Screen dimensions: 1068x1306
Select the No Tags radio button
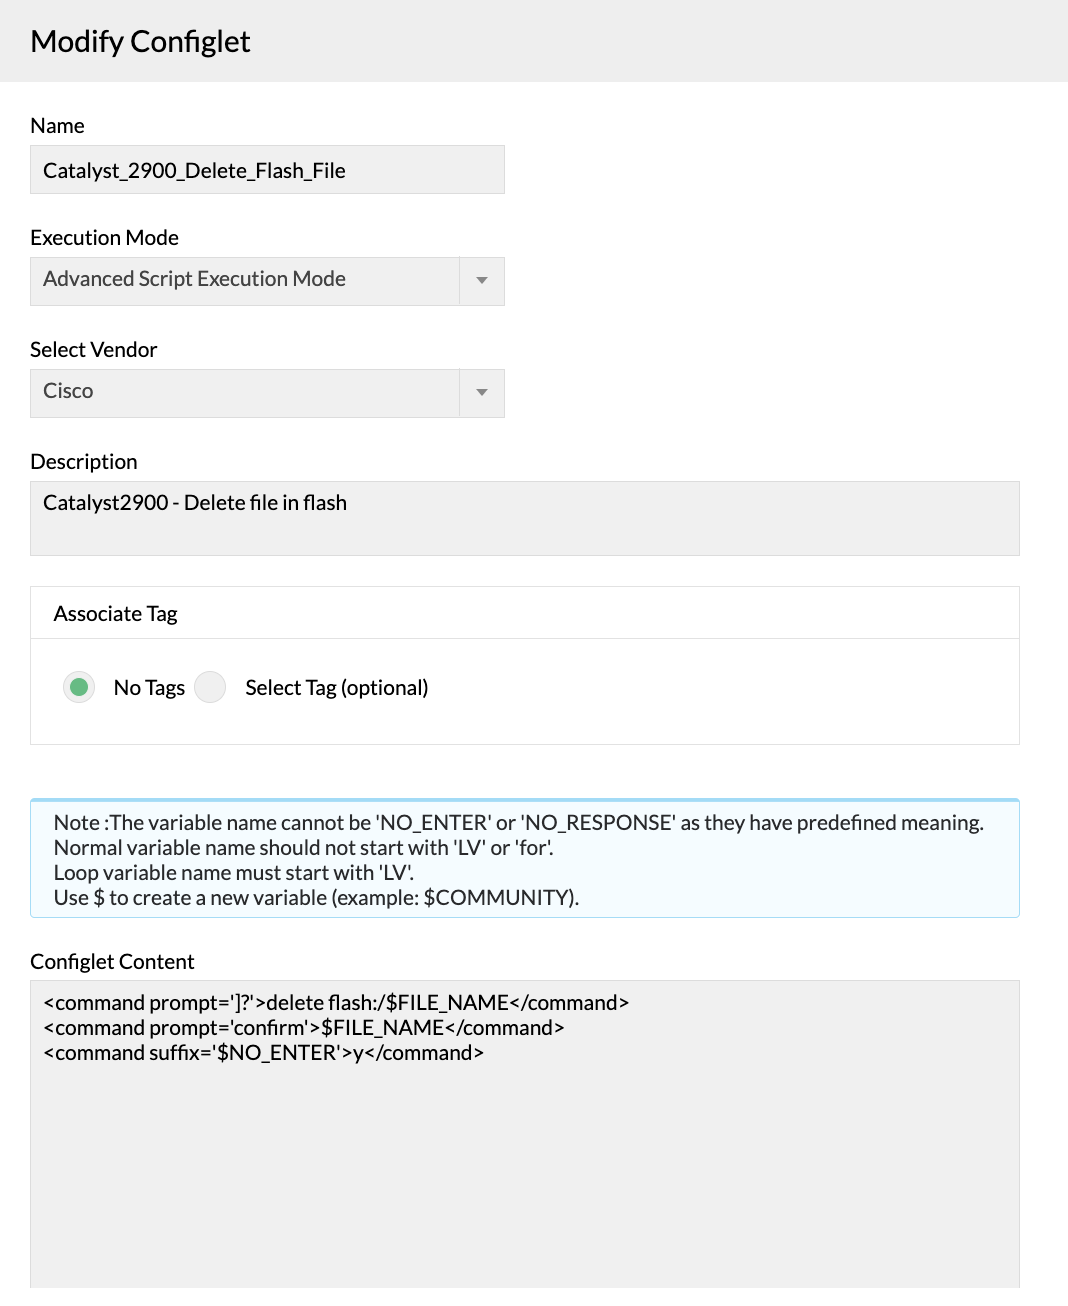pos(79,688)
